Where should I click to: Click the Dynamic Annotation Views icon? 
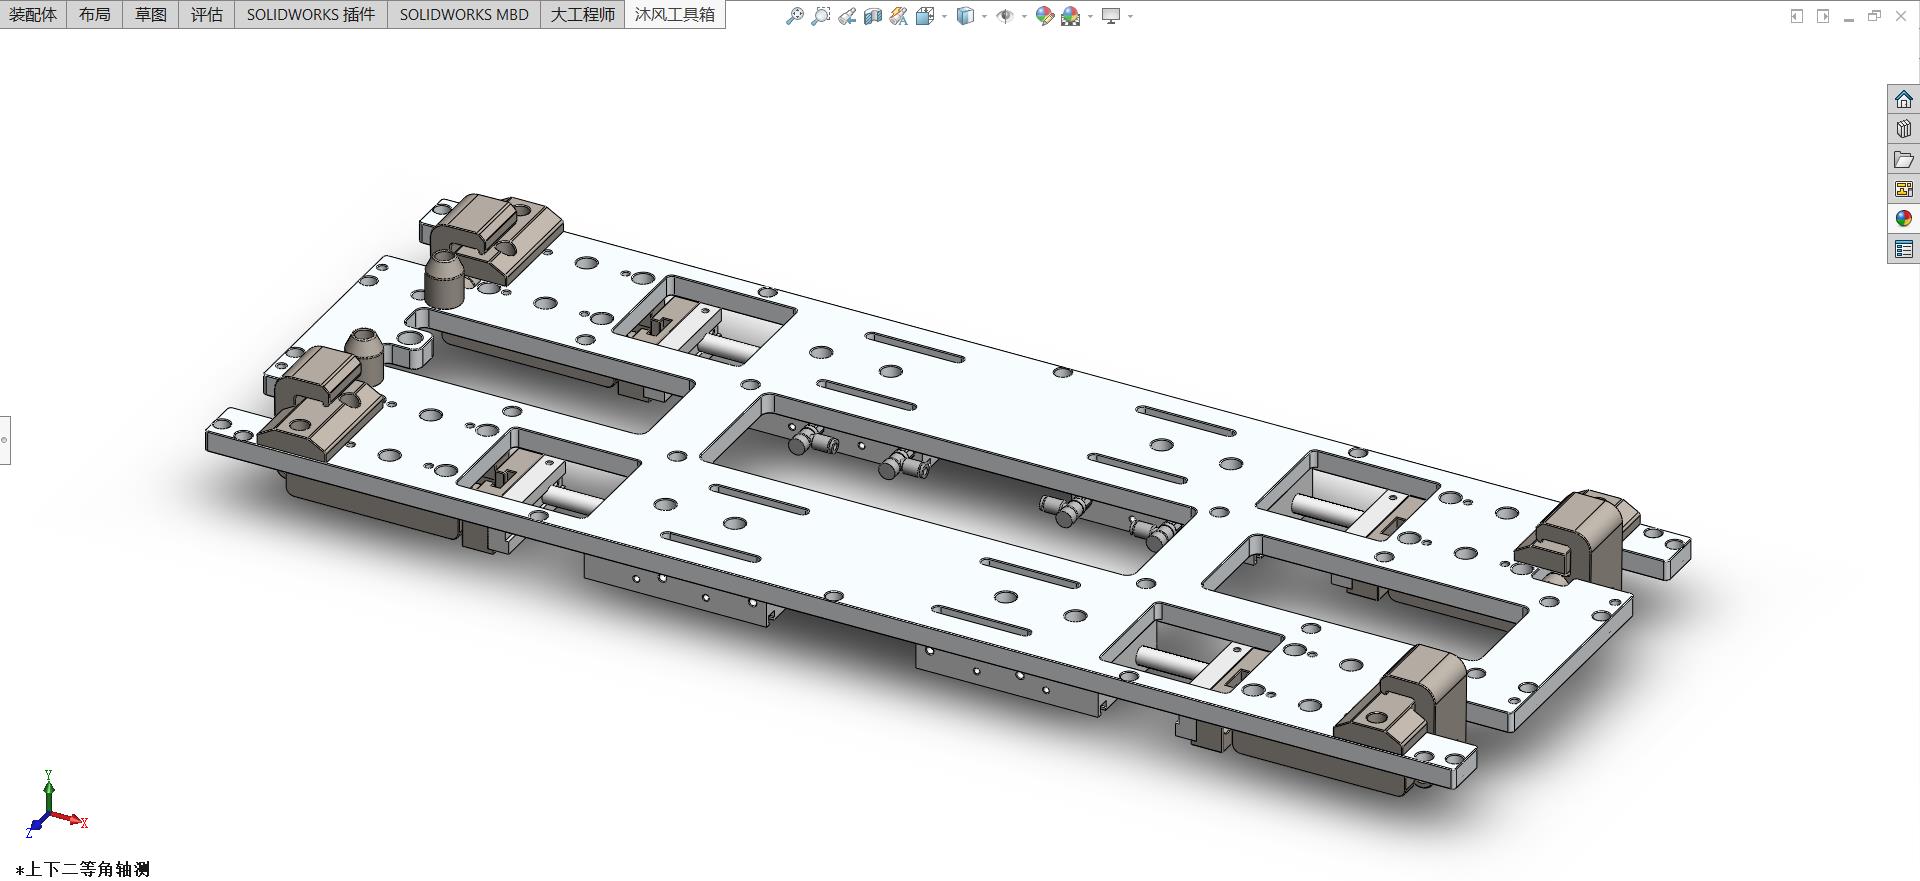tap(899, 16)
